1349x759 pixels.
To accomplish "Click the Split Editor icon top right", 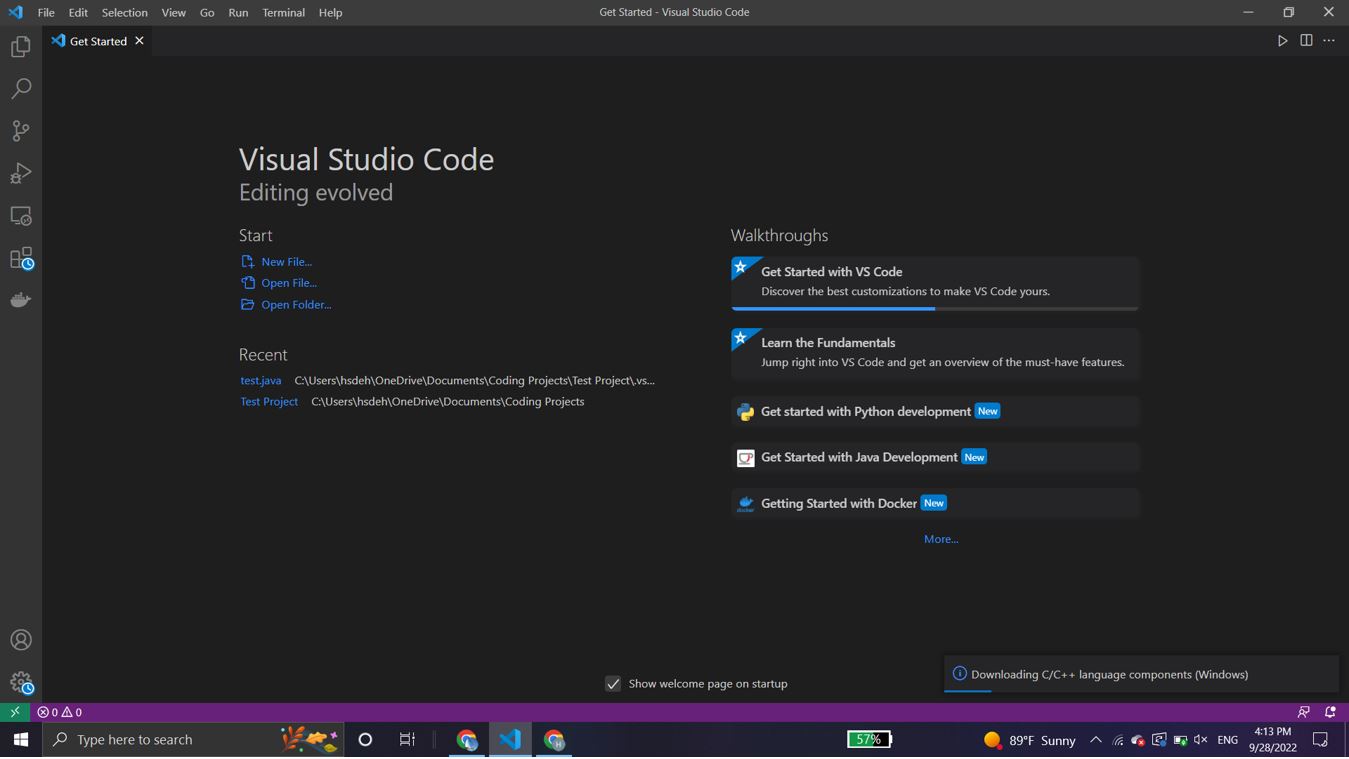I will pos(1305,40).
